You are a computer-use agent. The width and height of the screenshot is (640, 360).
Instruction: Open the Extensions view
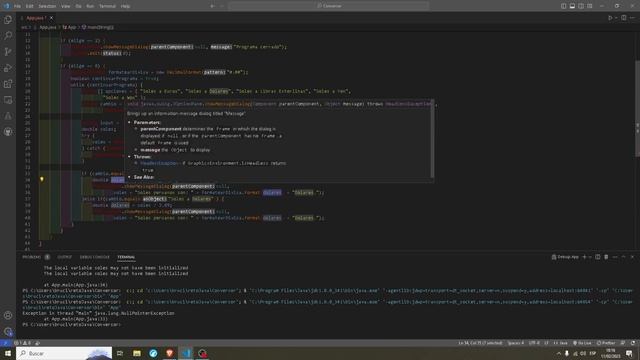tap(8, 84)
